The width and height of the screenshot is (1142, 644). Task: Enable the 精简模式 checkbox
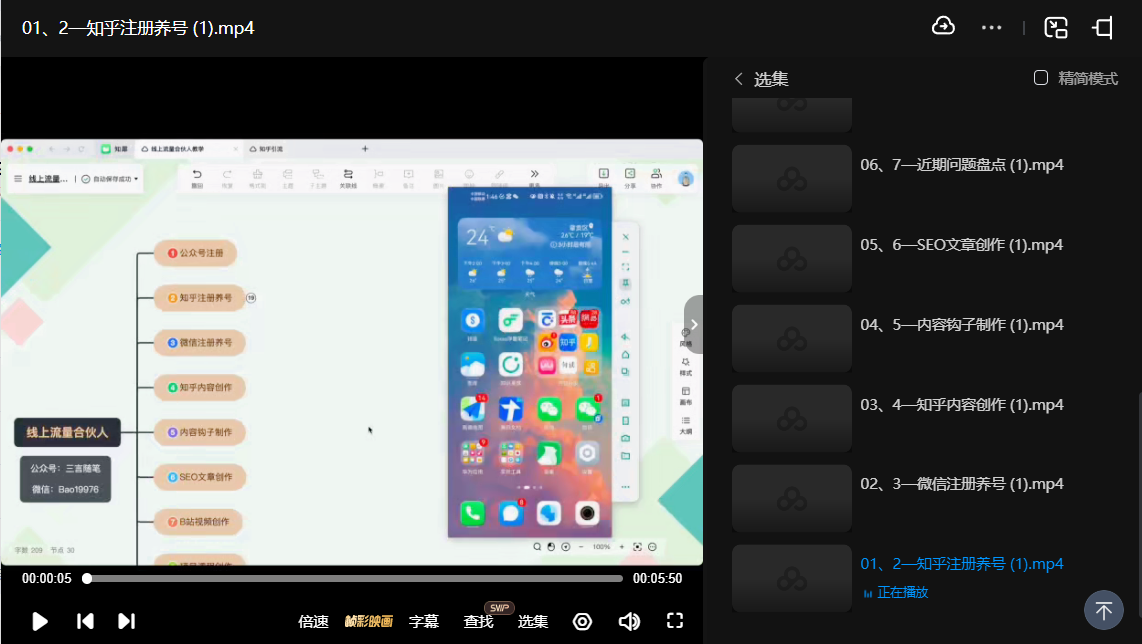[x=1041, y=78]
